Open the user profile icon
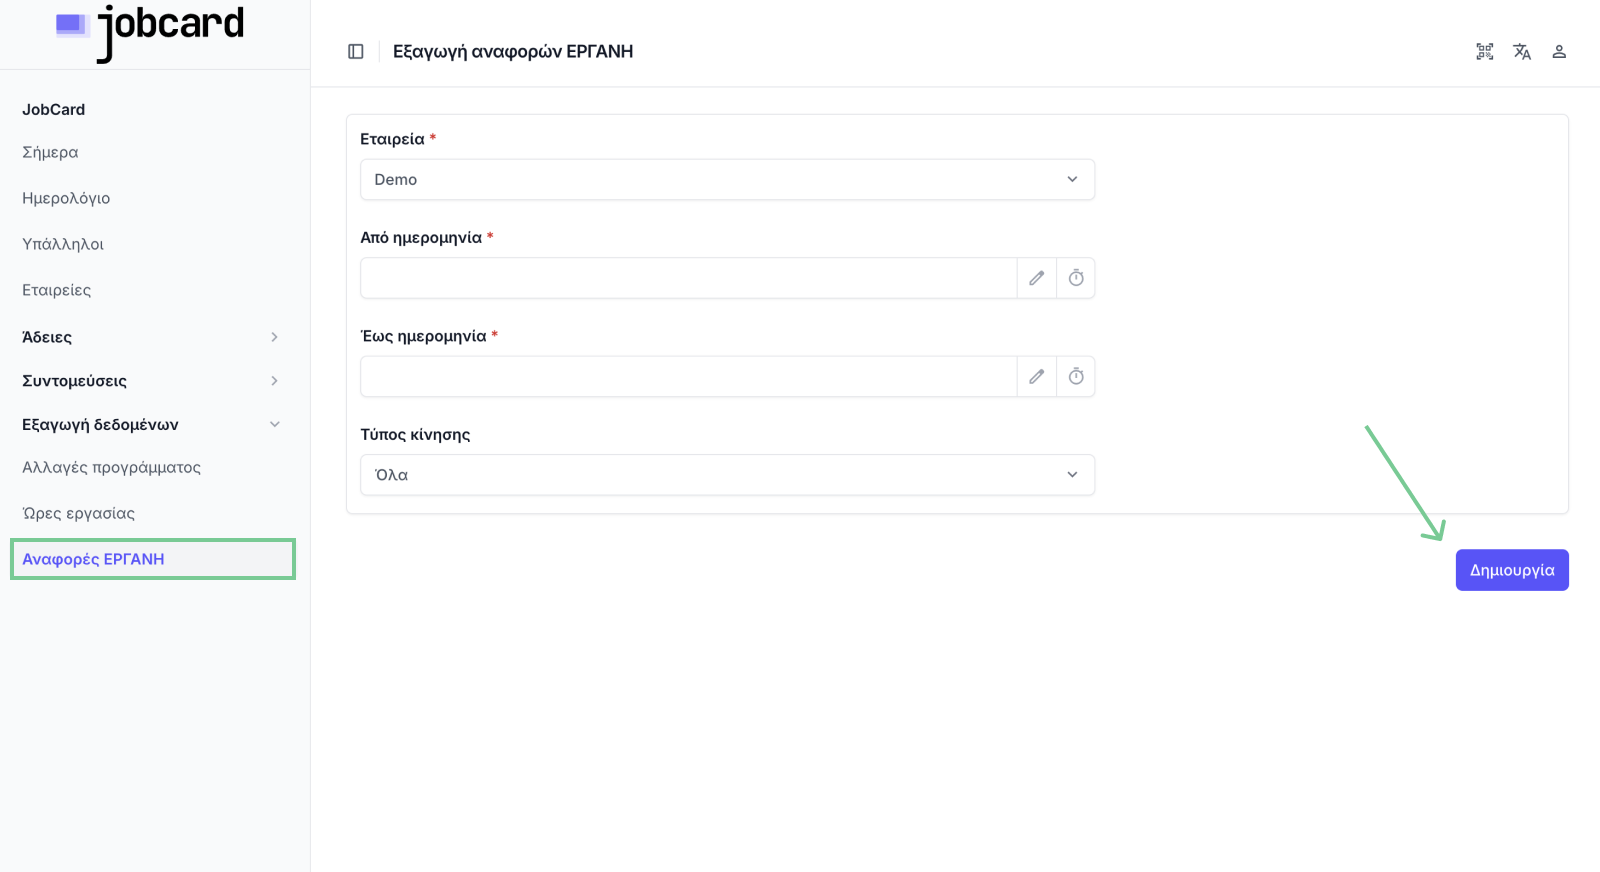This screenshot has height=872, width=1600. [1559, 52]
